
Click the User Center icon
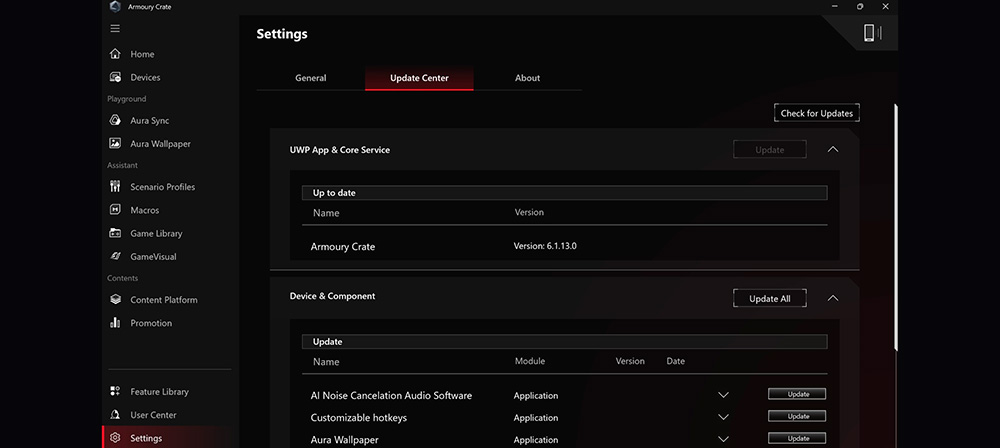click(115, 415)
